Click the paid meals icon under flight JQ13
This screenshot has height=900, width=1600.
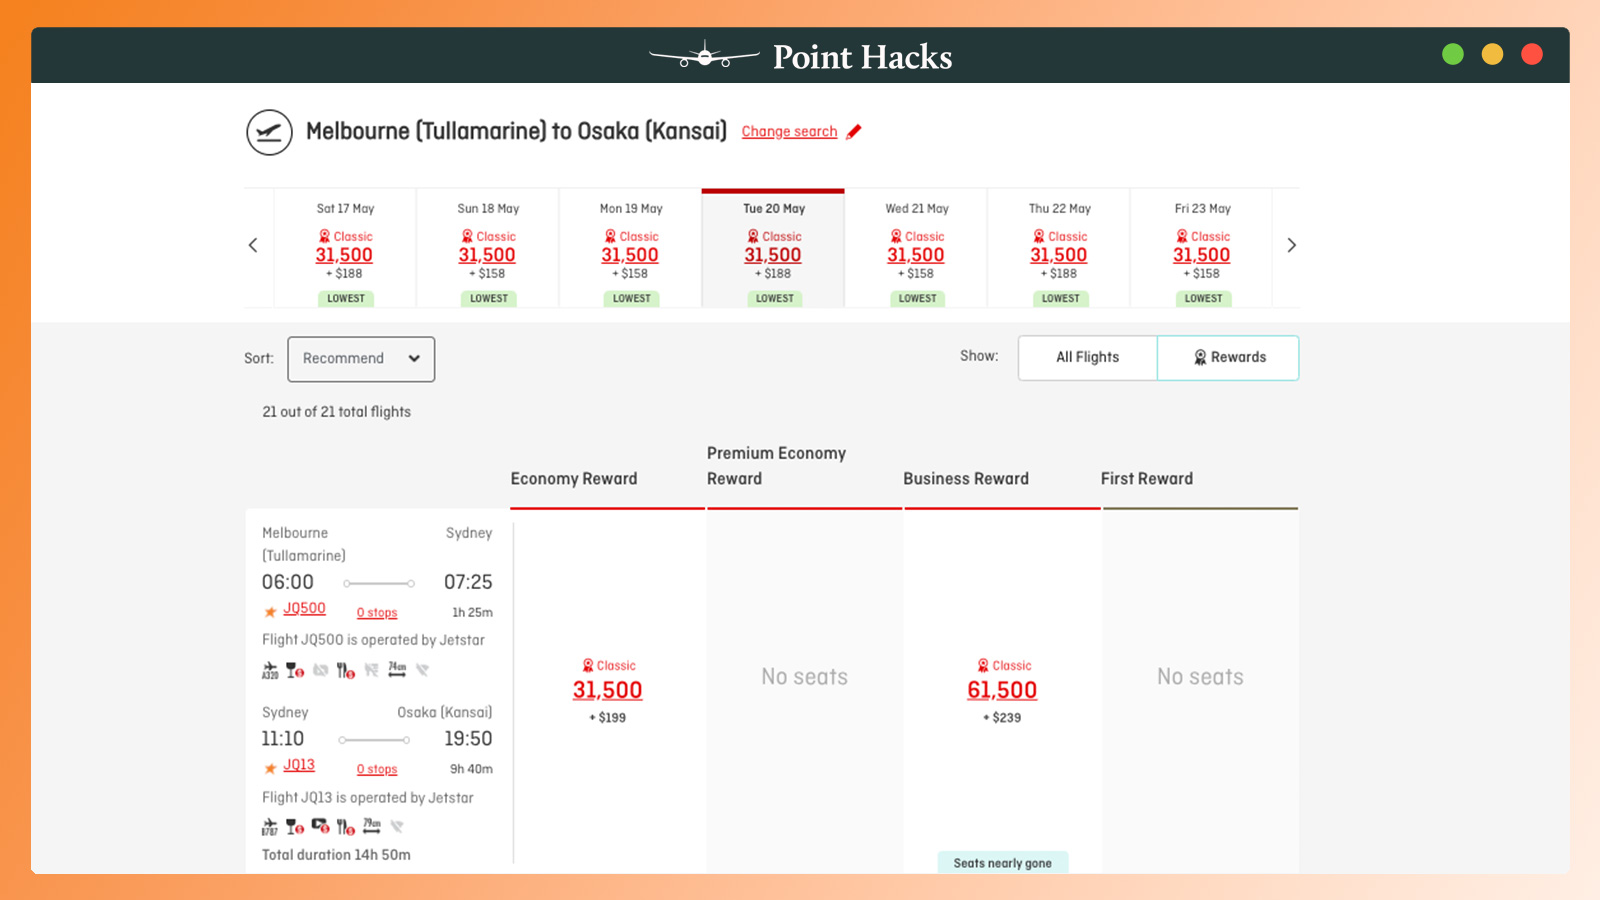[346, 827]
